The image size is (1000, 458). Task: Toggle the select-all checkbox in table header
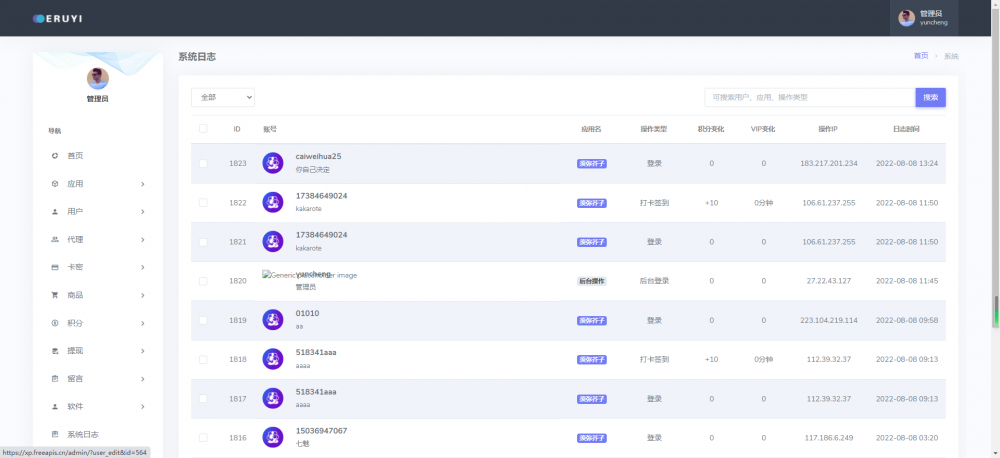[204, 129]
